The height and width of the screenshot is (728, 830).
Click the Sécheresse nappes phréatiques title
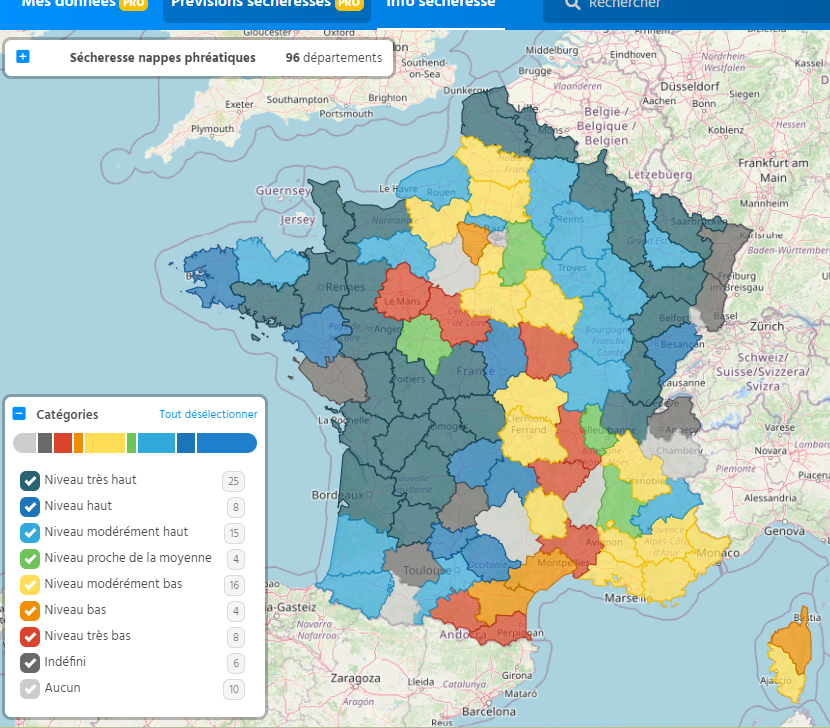163,58
